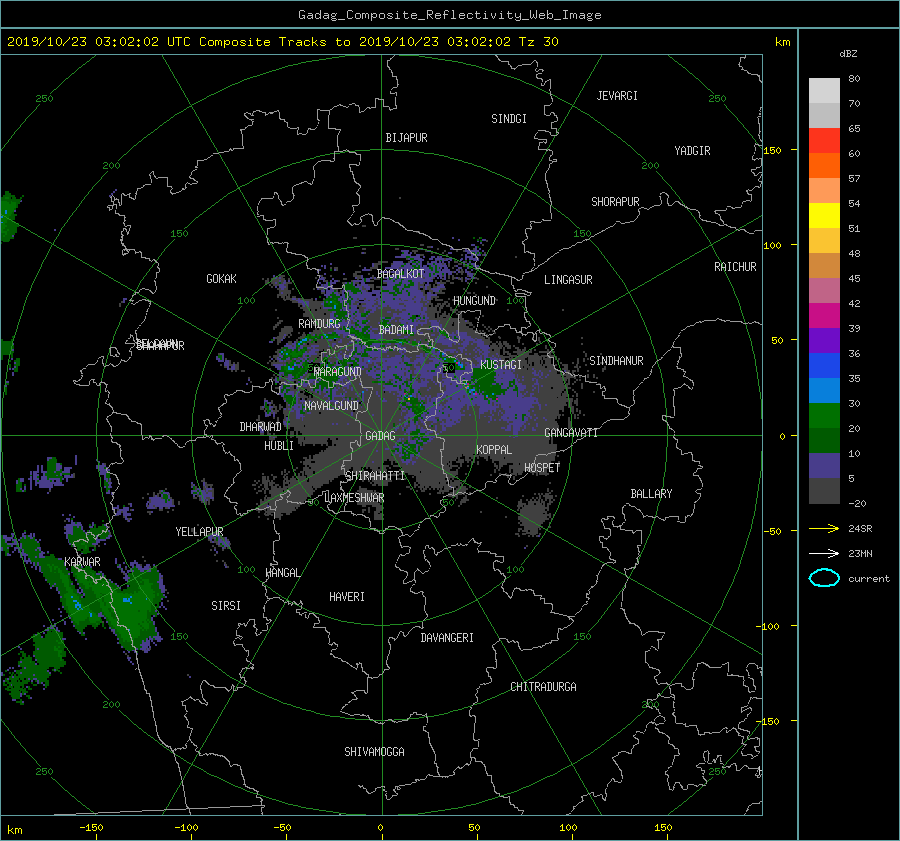
Task: Click the 'Gadag_Composite_Reflectivity_Web_Image' title text
Action: point(449,15)
